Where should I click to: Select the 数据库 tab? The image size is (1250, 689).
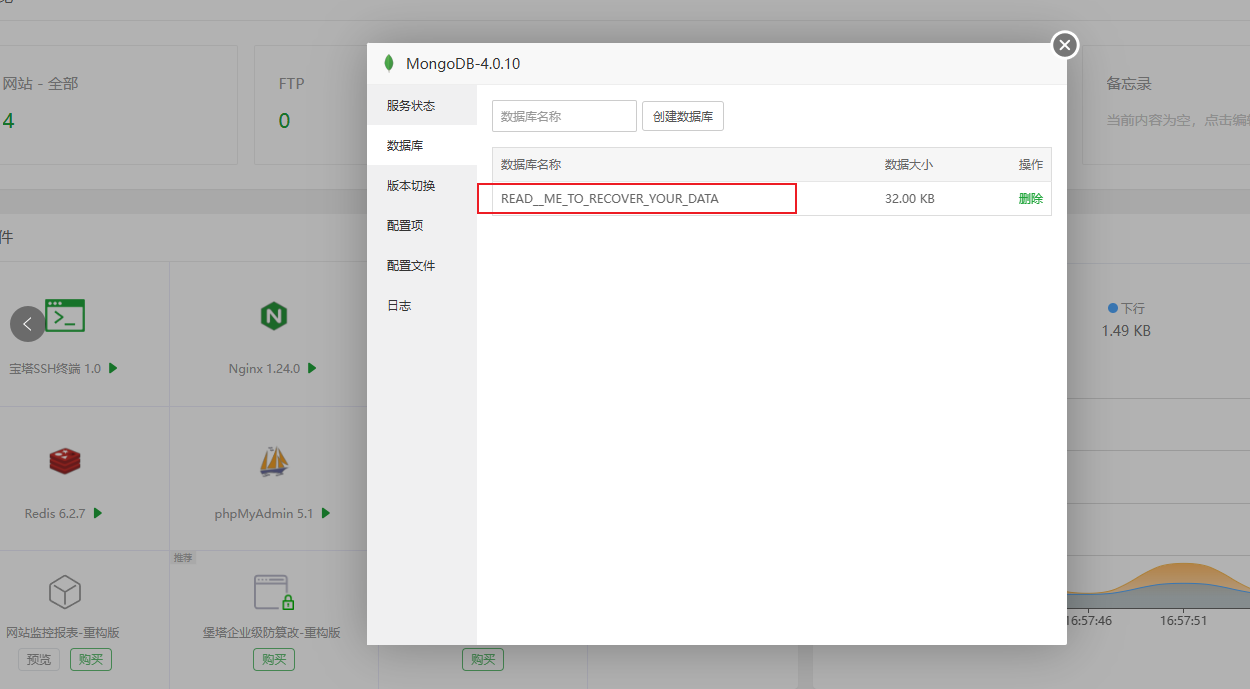coord(422,145)
